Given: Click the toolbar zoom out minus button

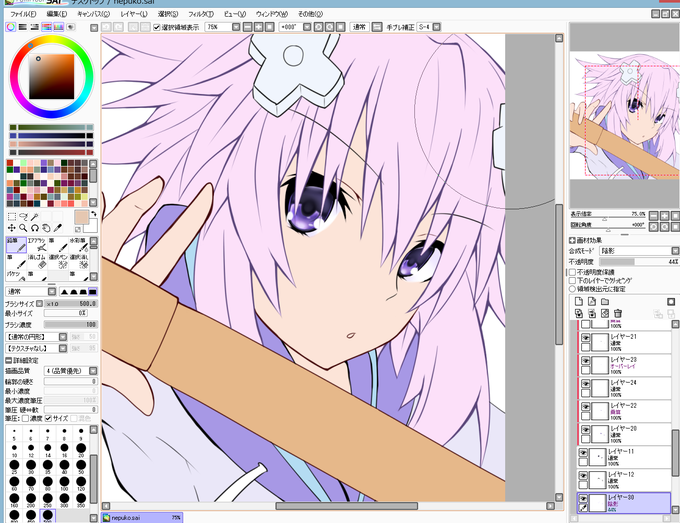Looking at the screenshot, I should coord(247,27).
